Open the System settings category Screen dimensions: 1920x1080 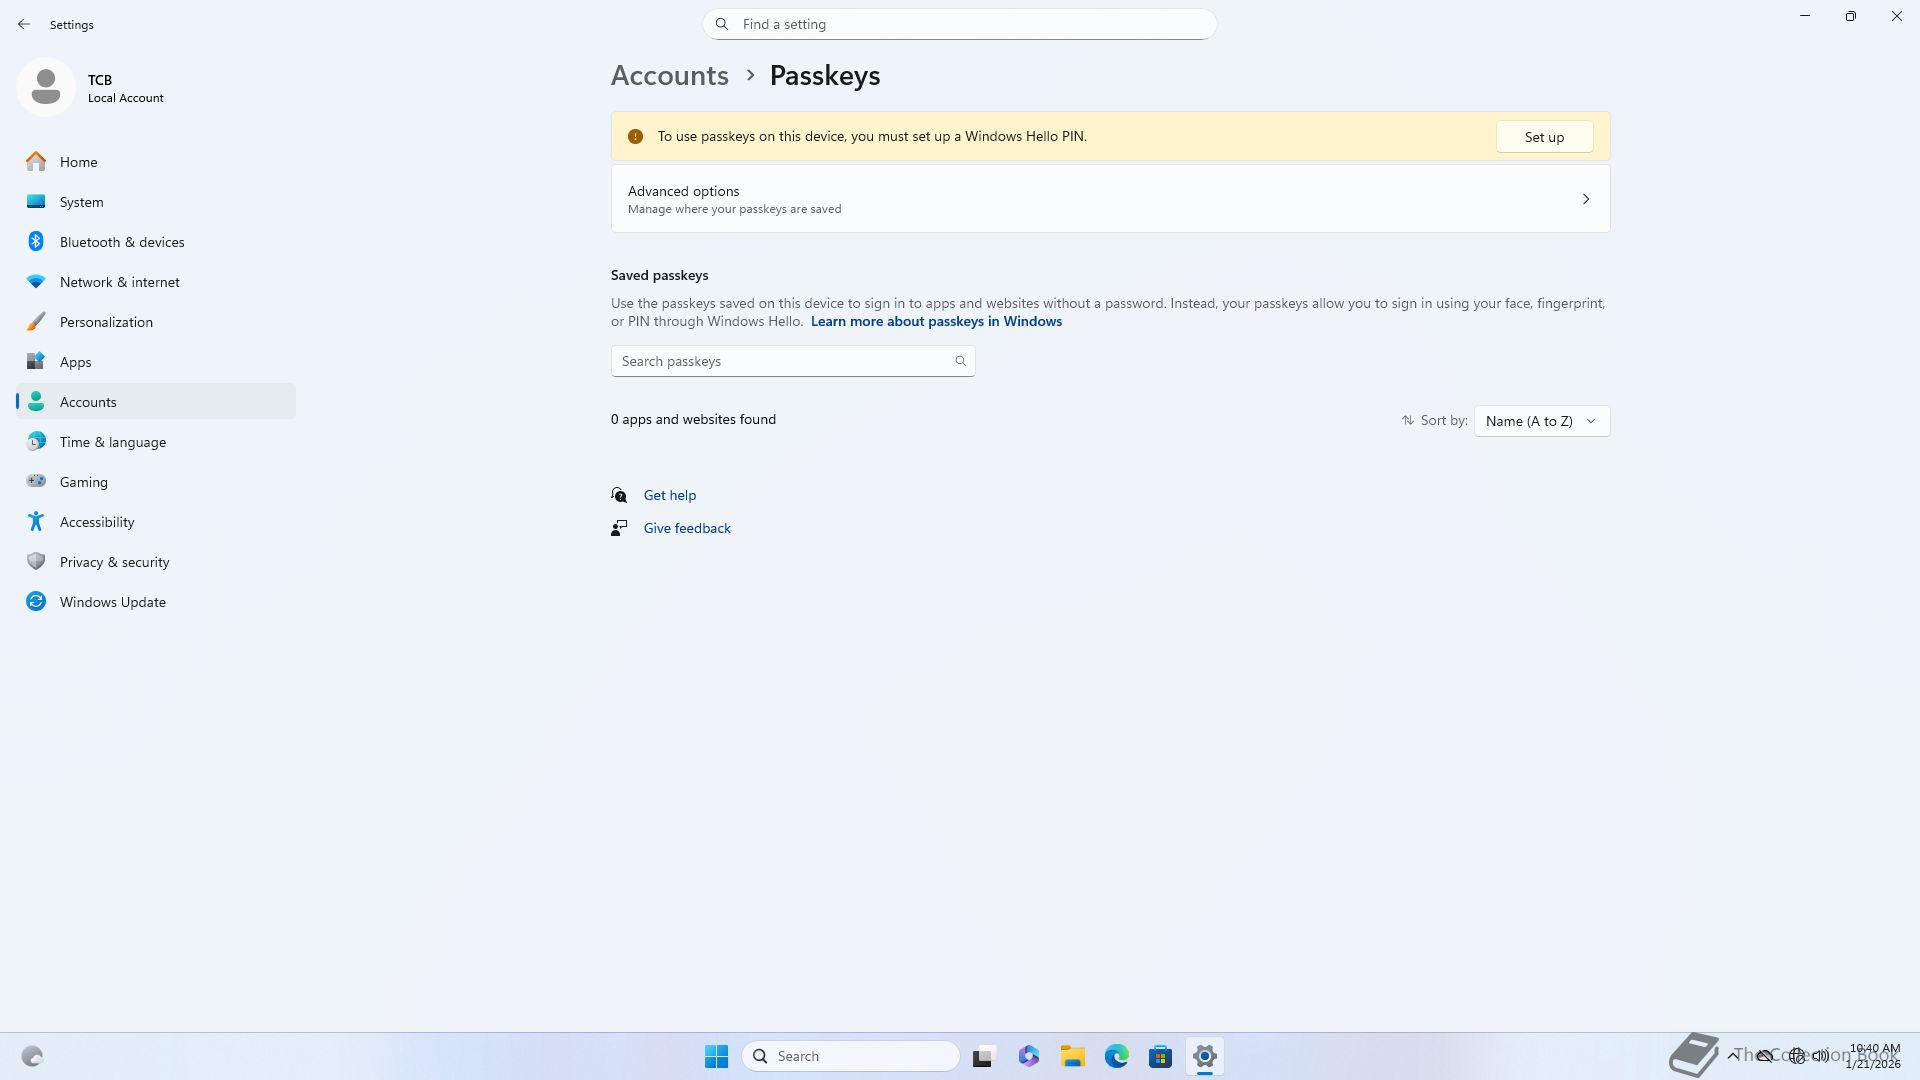point(81,202)
